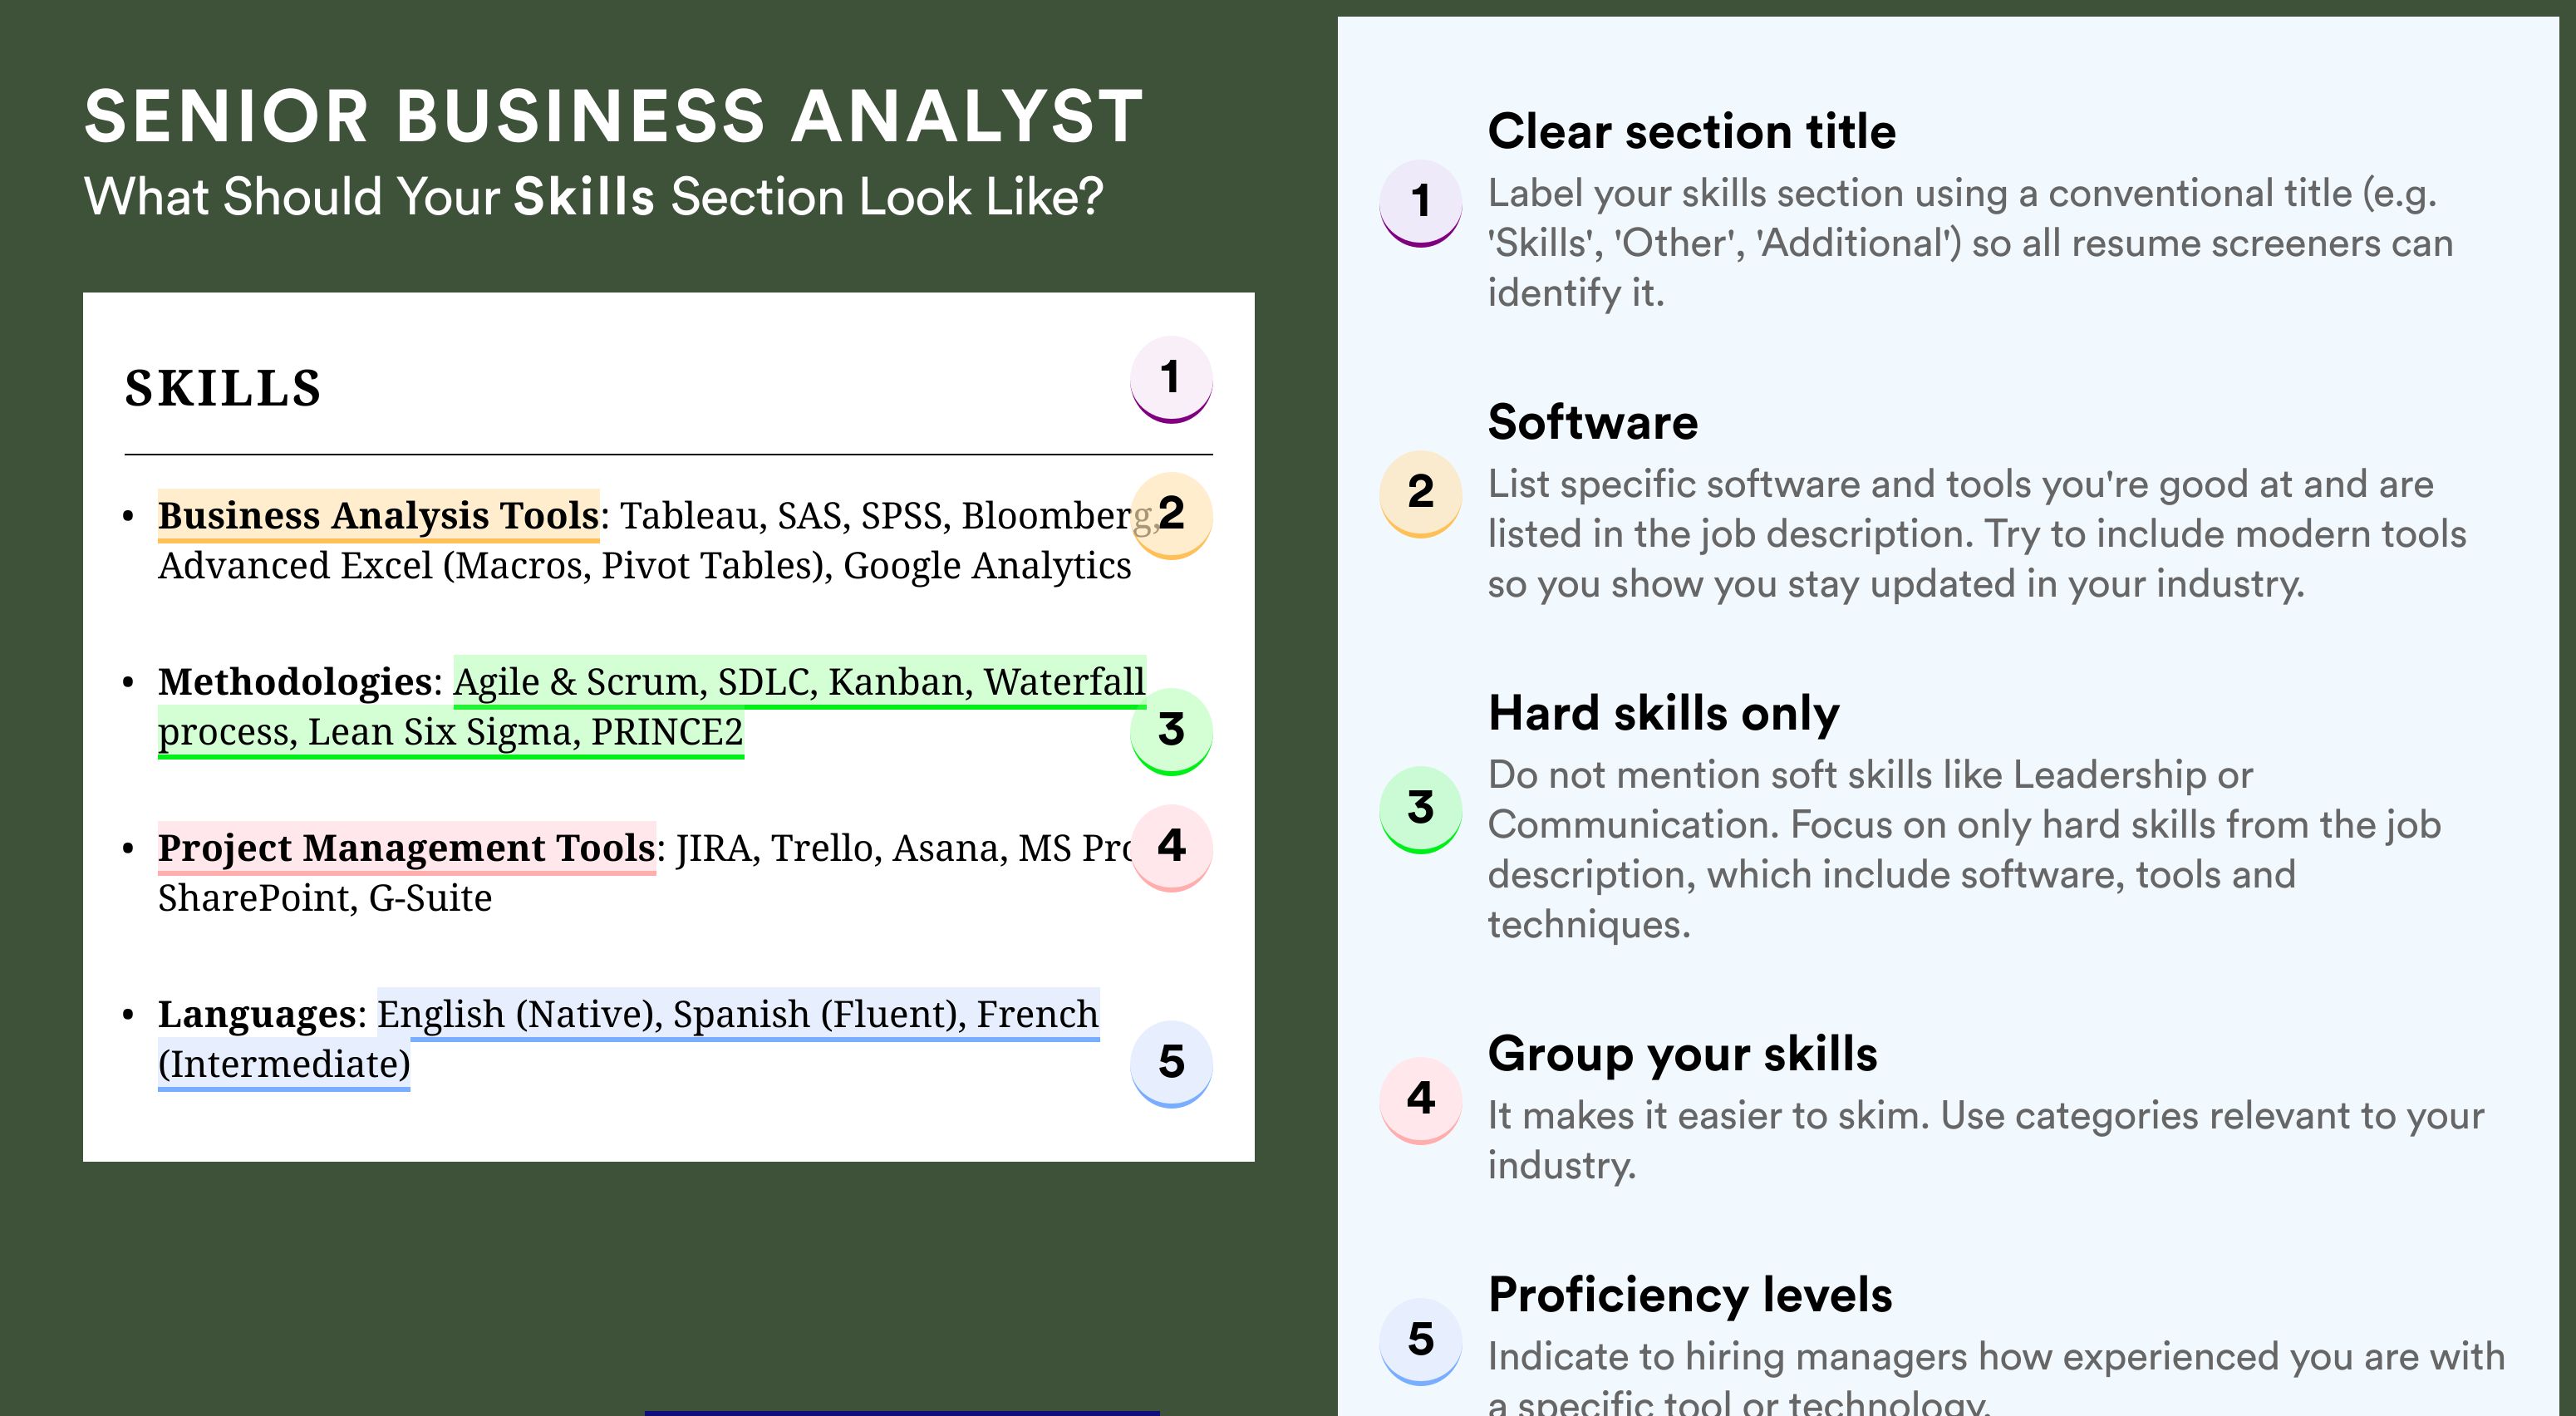The width and height of the screenshot is (2576, 1416).
Task: Click the purple 1 badge next to Clear section title
Action: coord(1421,203)
